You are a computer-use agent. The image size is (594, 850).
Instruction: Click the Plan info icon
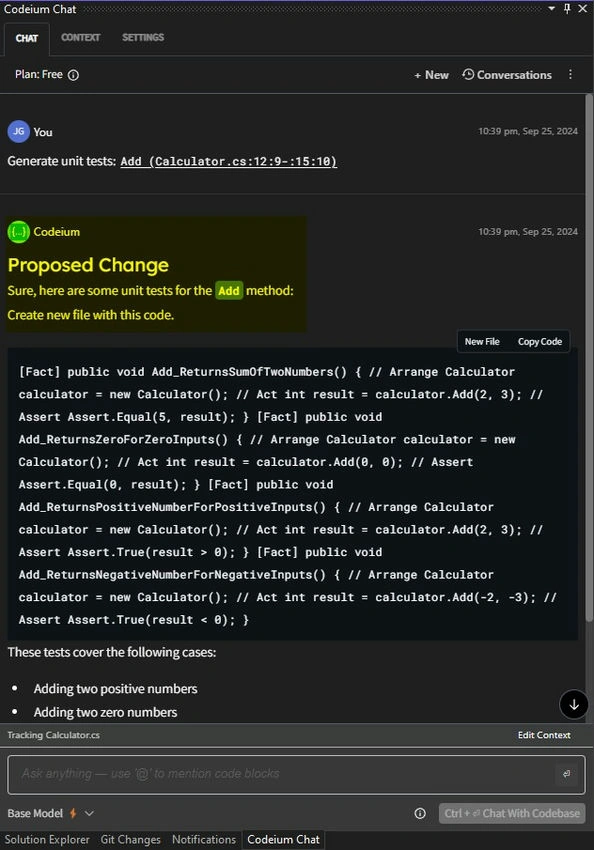point(73,75)
